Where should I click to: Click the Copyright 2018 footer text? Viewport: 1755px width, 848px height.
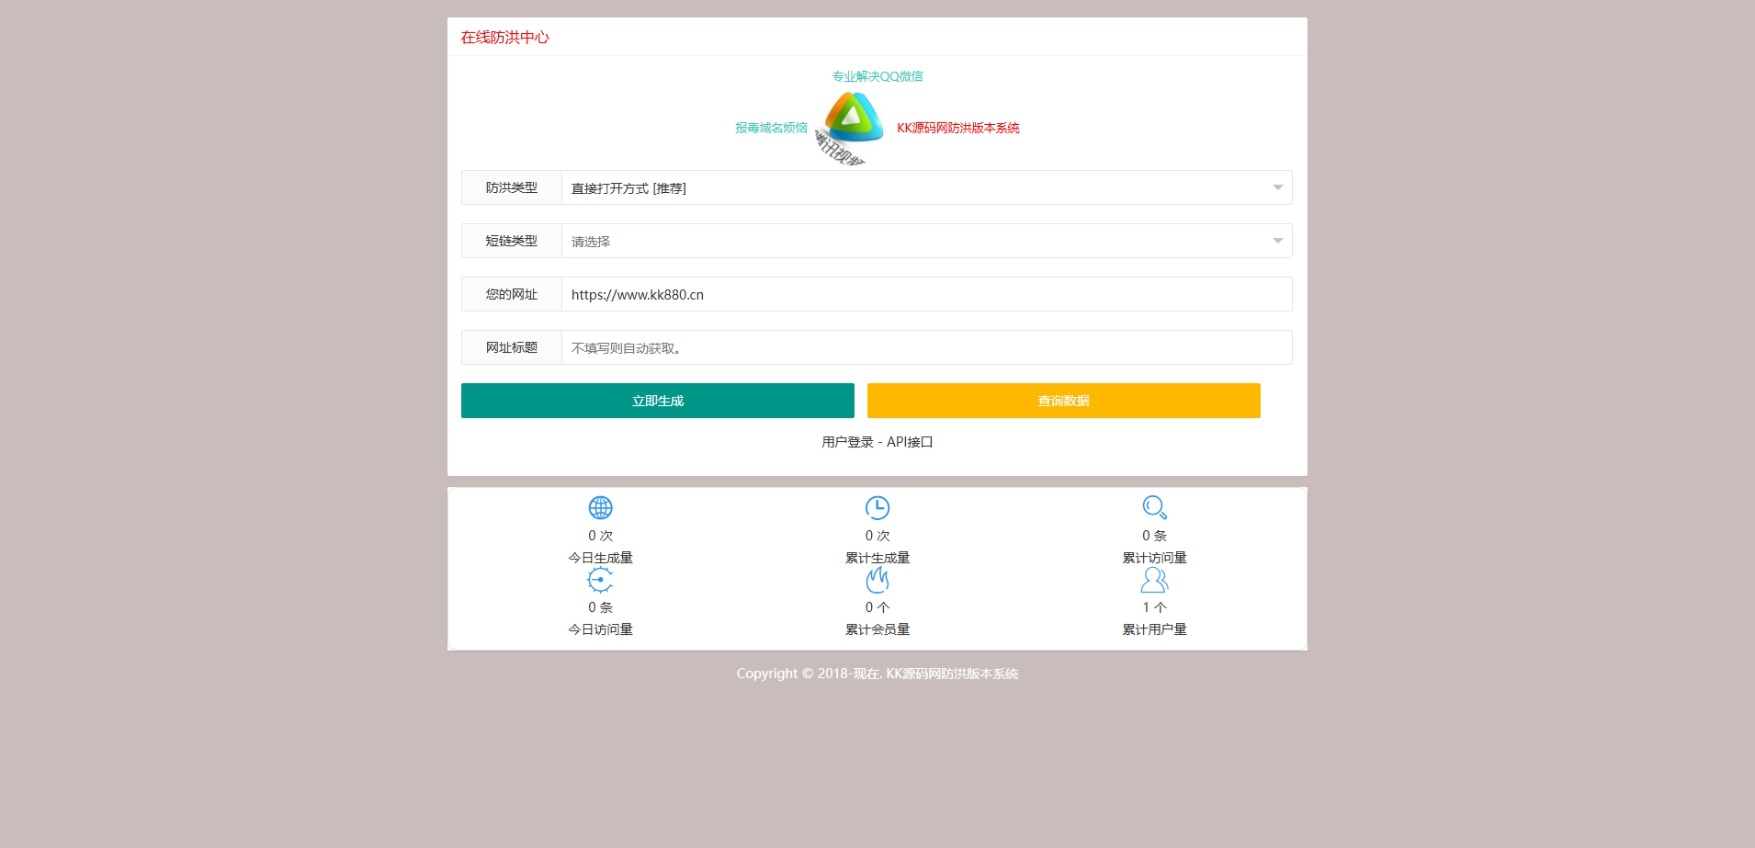877,674
